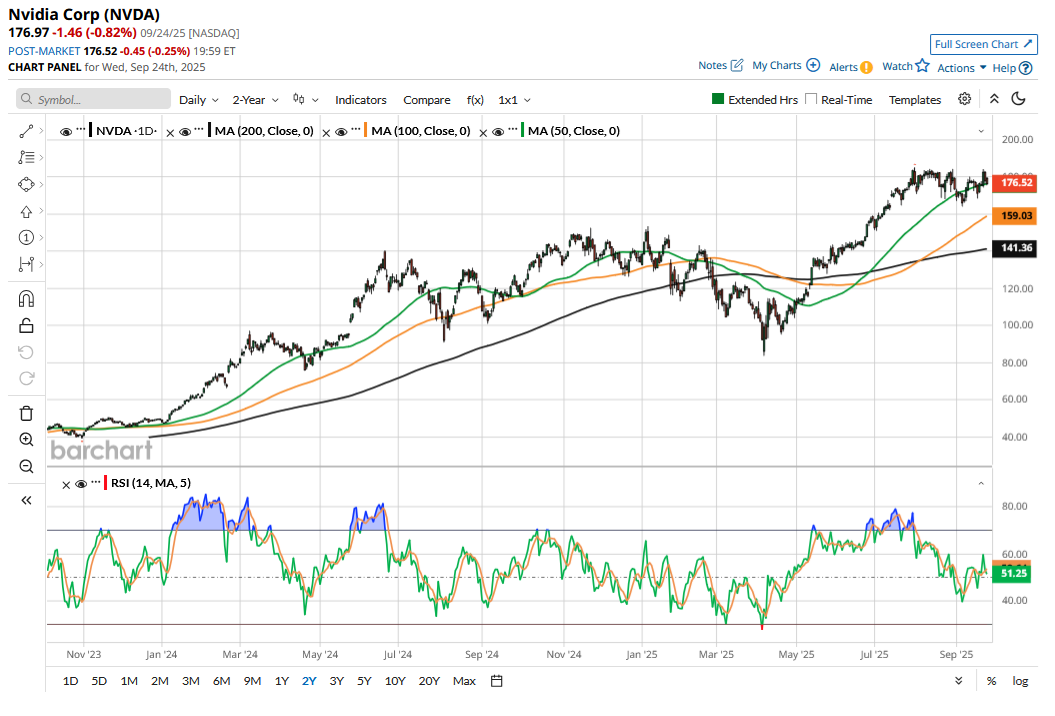Enable the Real-Time checkbox
The image size is (1055, 716).
coord(811,99)
